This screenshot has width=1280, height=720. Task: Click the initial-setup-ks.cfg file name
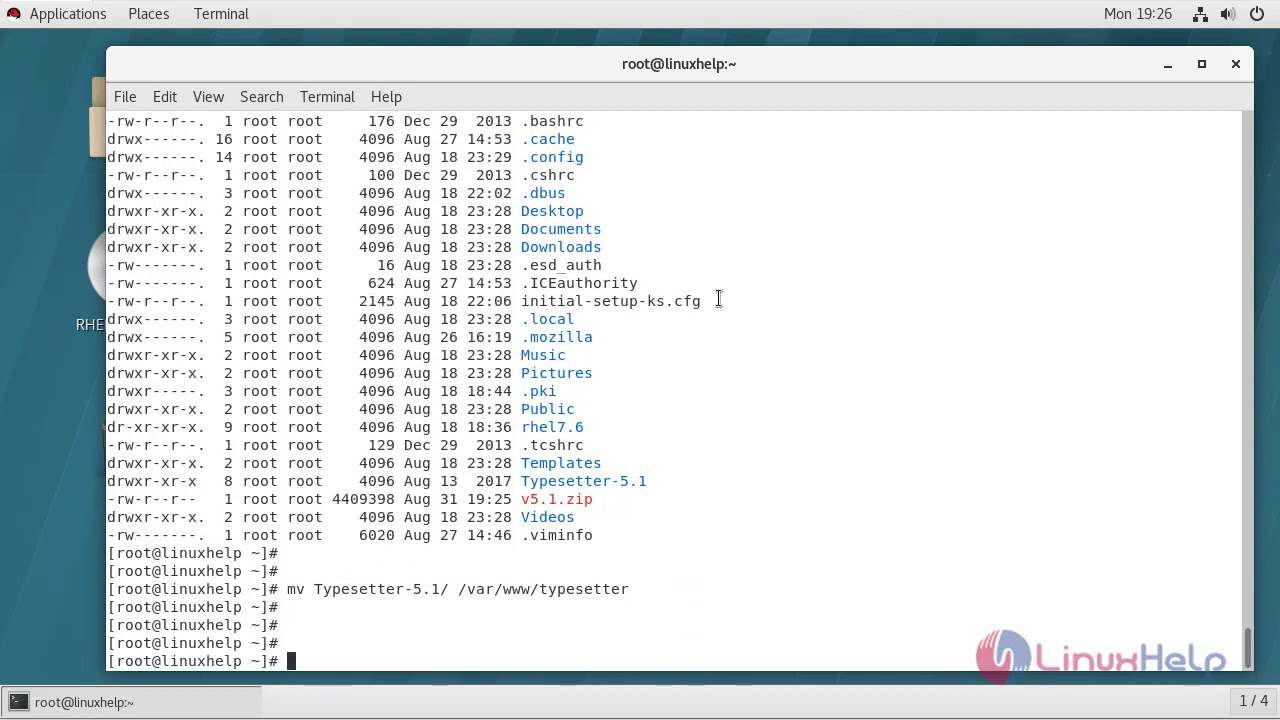click(x=610, y=301)
